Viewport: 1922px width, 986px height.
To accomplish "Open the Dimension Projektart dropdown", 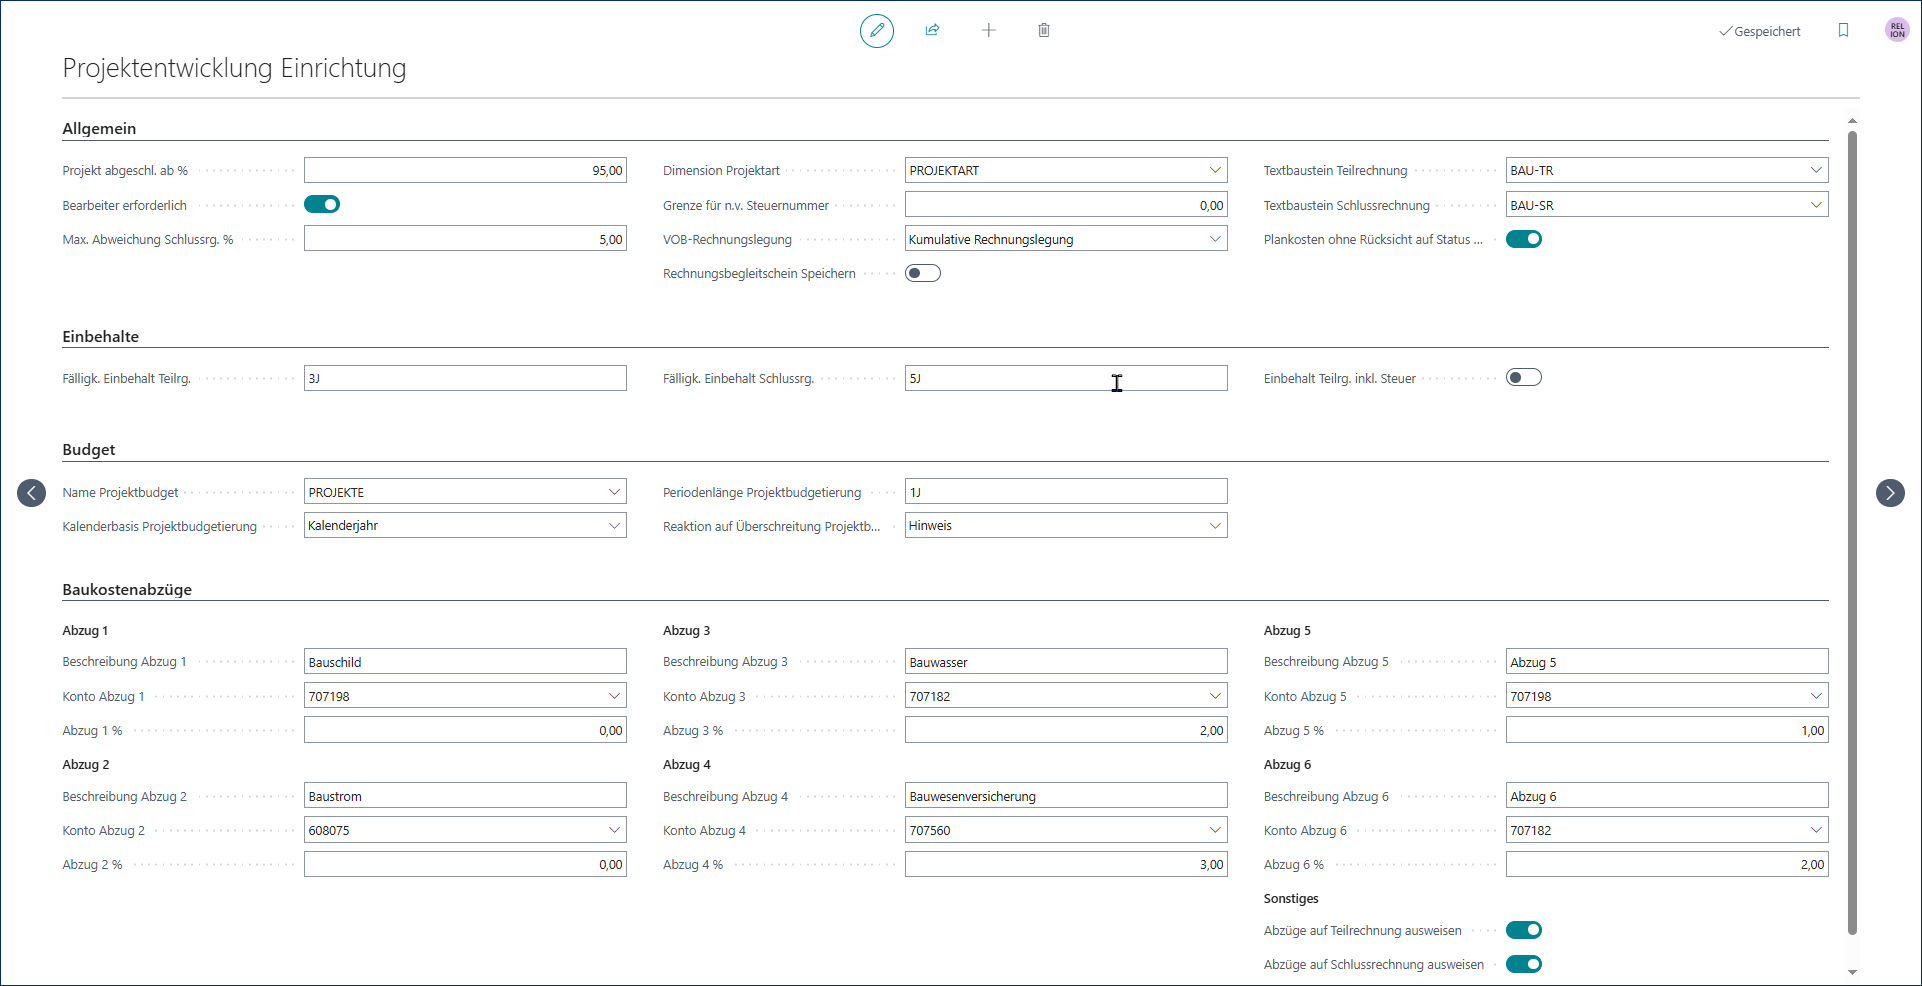I will [x=1214, y=171].
